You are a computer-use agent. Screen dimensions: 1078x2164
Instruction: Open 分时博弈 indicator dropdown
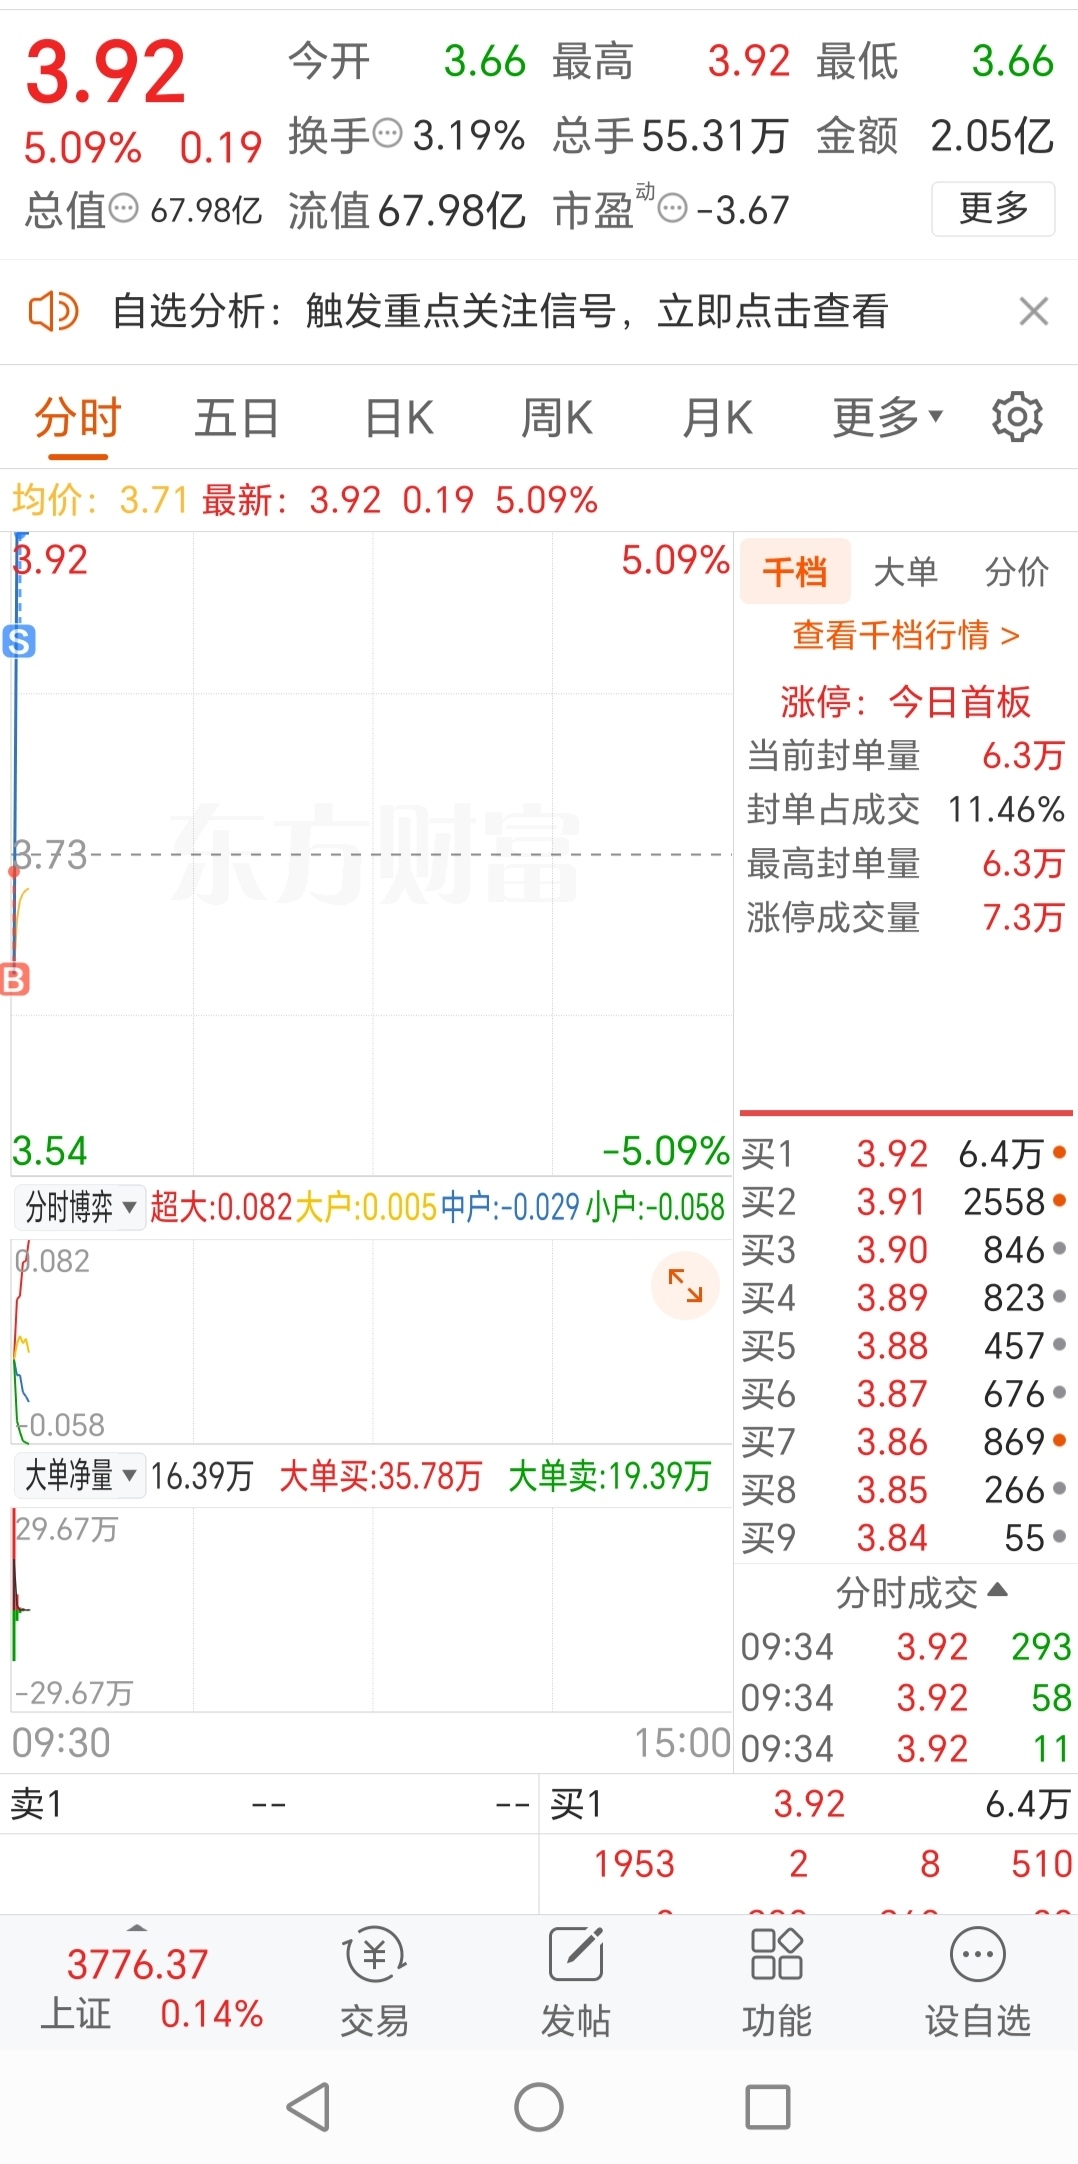pyautogui.click(x=80, y=1207)
